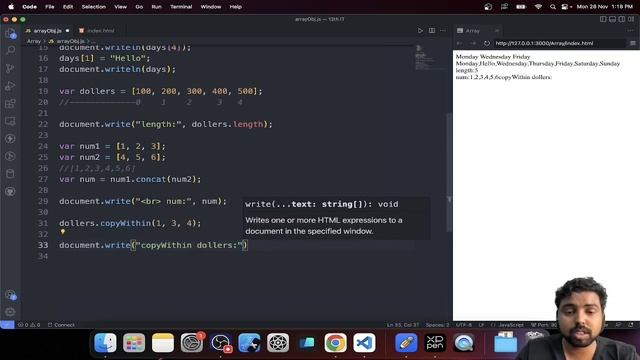
Task: Open the preview browser hamburger menu
Action: pos(633,43)
